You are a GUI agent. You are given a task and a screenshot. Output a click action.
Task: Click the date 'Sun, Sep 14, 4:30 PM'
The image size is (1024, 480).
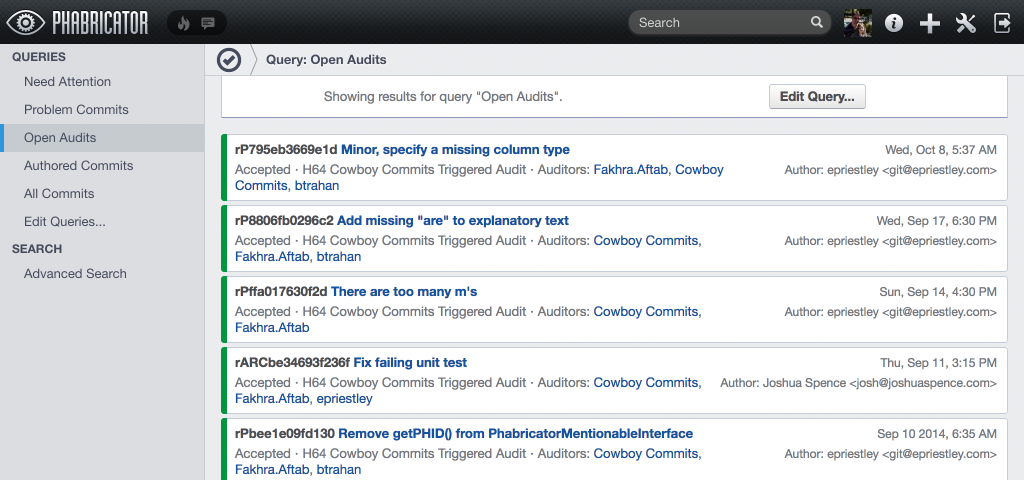[x=938, y=292]
